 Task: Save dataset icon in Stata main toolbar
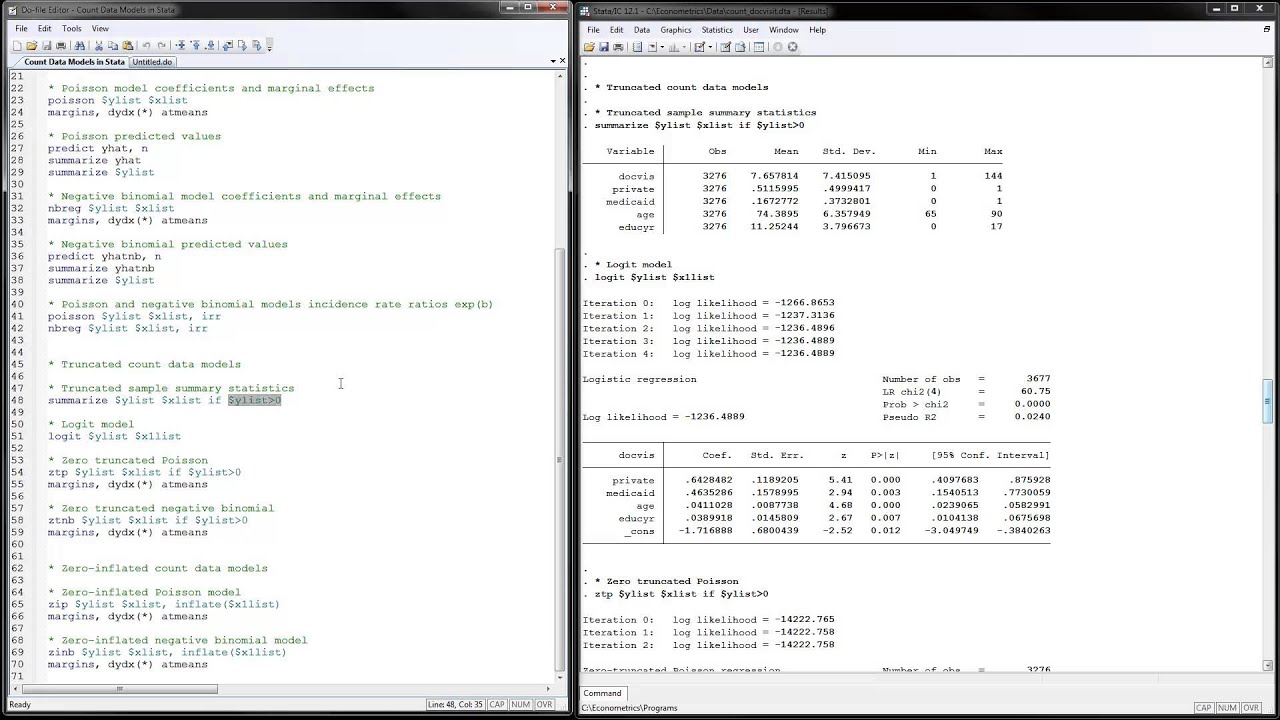pyautogui.click(x=604, y=47)
